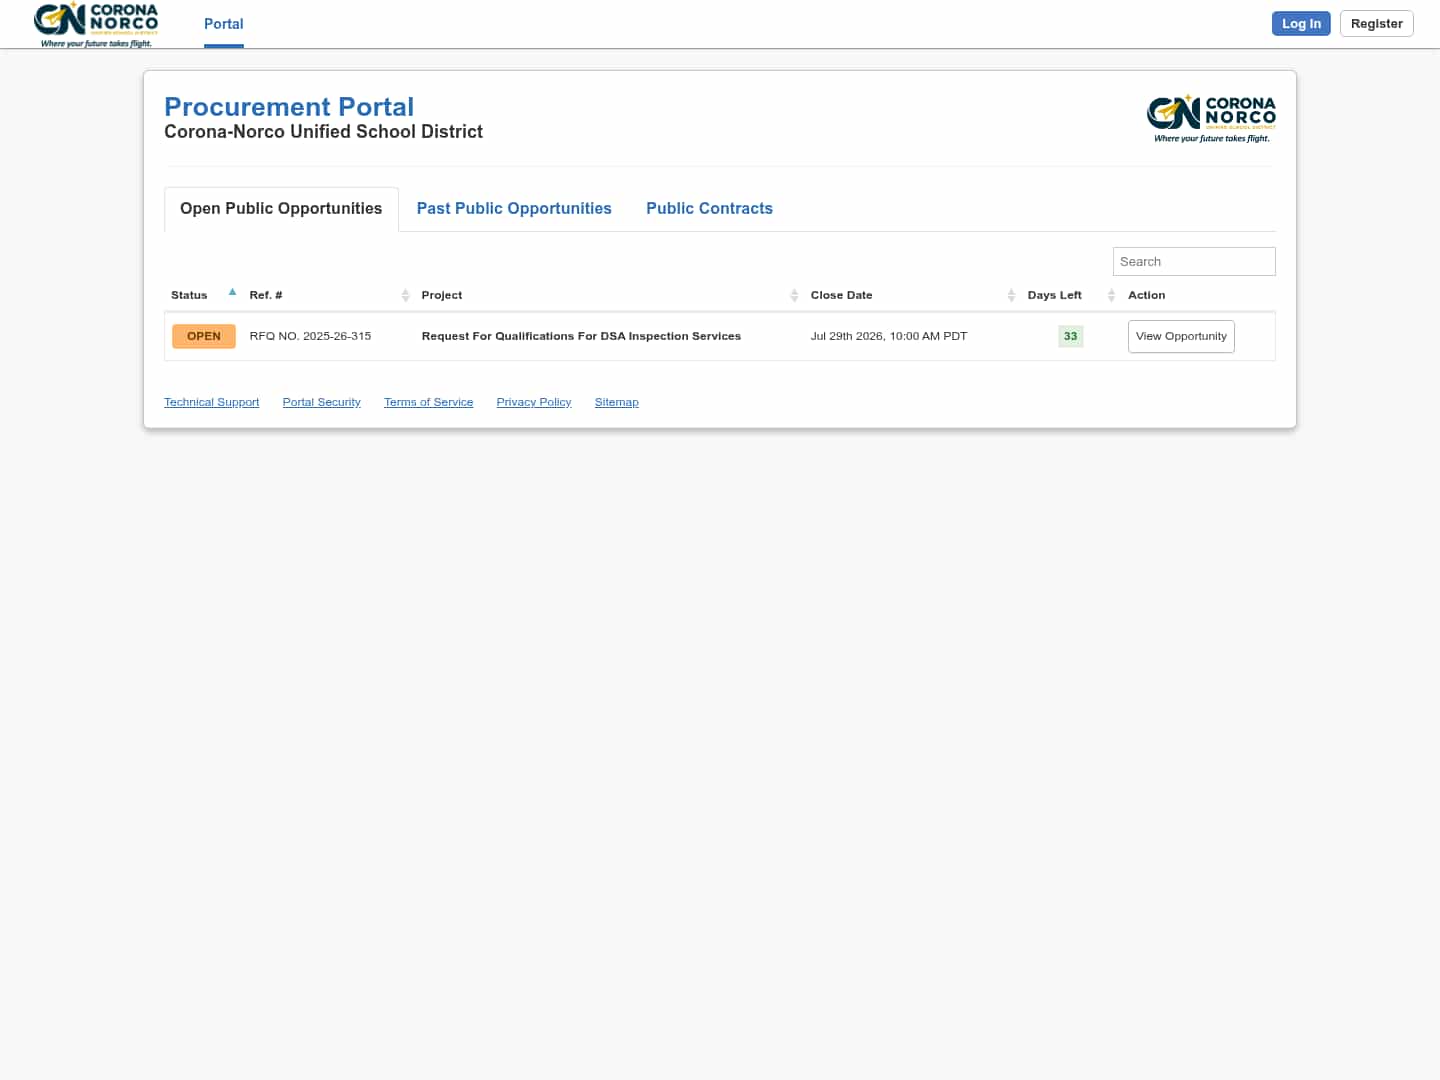
Task: Click the 'Days Left' header text
Action: (x=1054, y=295)
